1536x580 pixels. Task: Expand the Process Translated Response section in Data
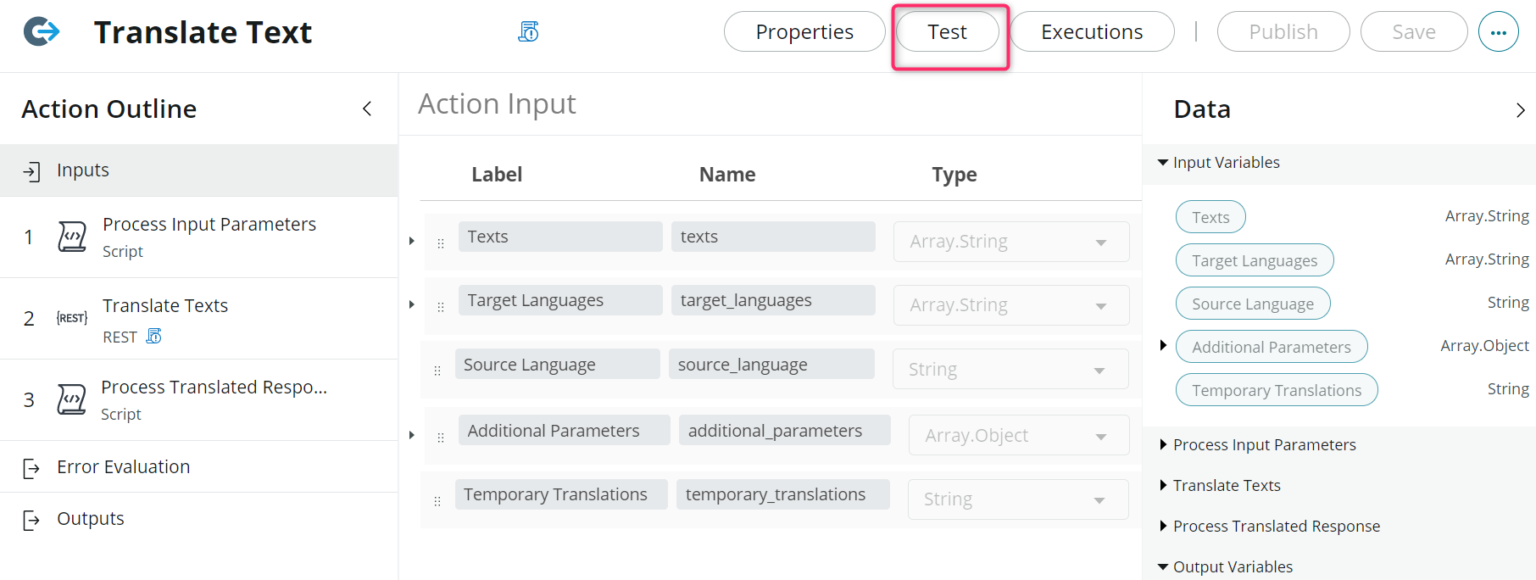tap(1163, 525)
